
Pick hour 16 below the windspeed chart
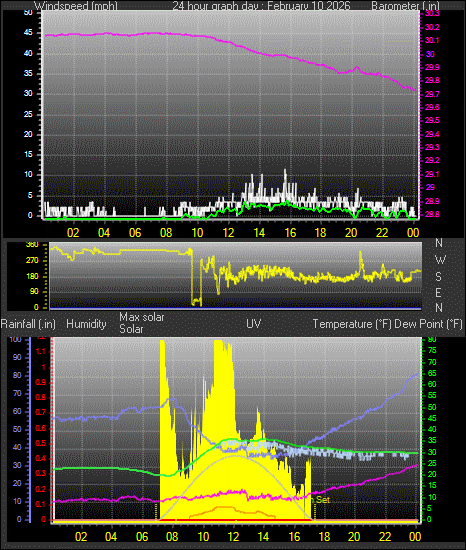(290, 233)
